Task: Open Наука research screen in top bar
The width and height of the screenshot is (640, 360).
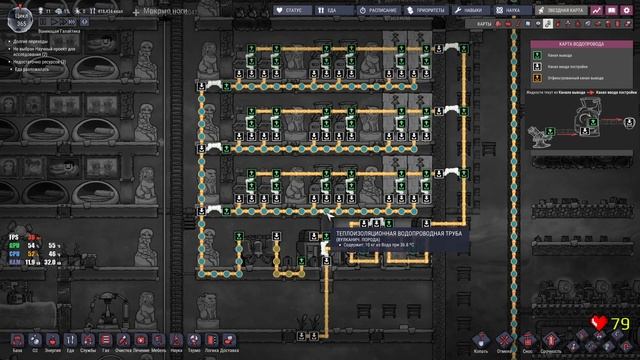Action: 512,10
